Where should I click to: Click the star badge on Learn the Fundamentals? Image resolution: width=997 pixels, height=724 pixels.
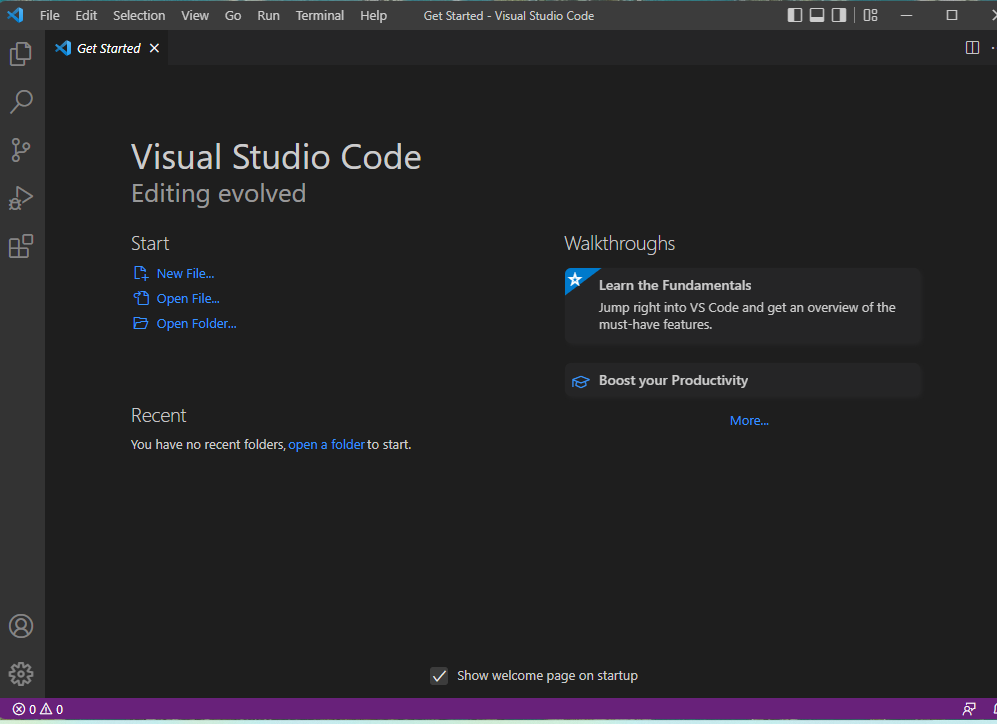pyautogui.click(x=575, y=279)
